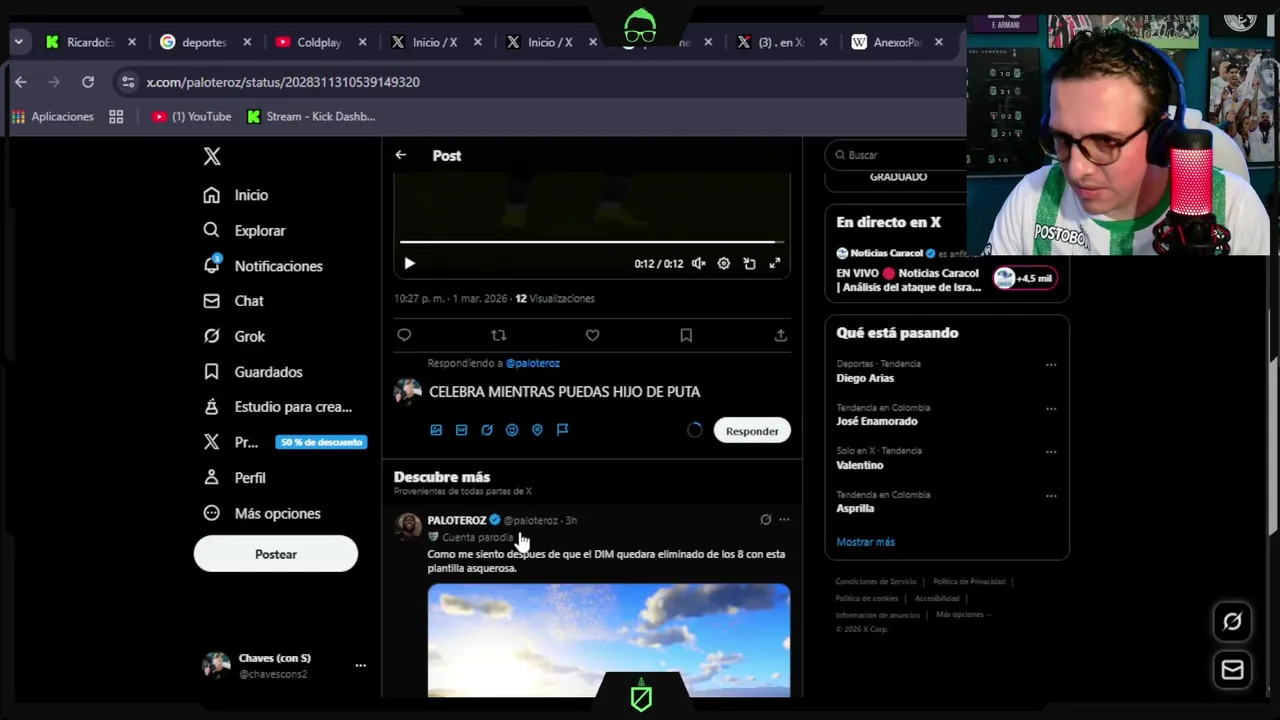1280x720 pixels.
Task: Mute the video volume icon
Action: pos(699,263)
